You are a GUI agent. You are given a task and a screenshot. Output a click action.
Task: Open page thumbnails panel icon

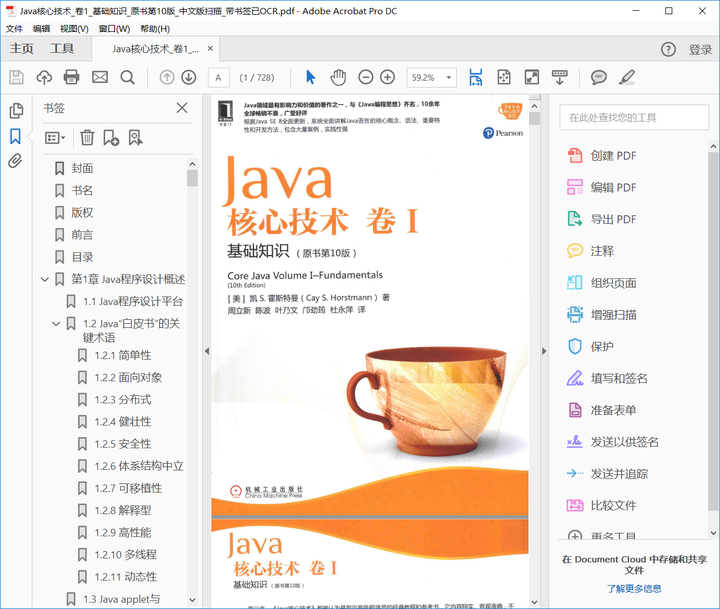[16, 110]
